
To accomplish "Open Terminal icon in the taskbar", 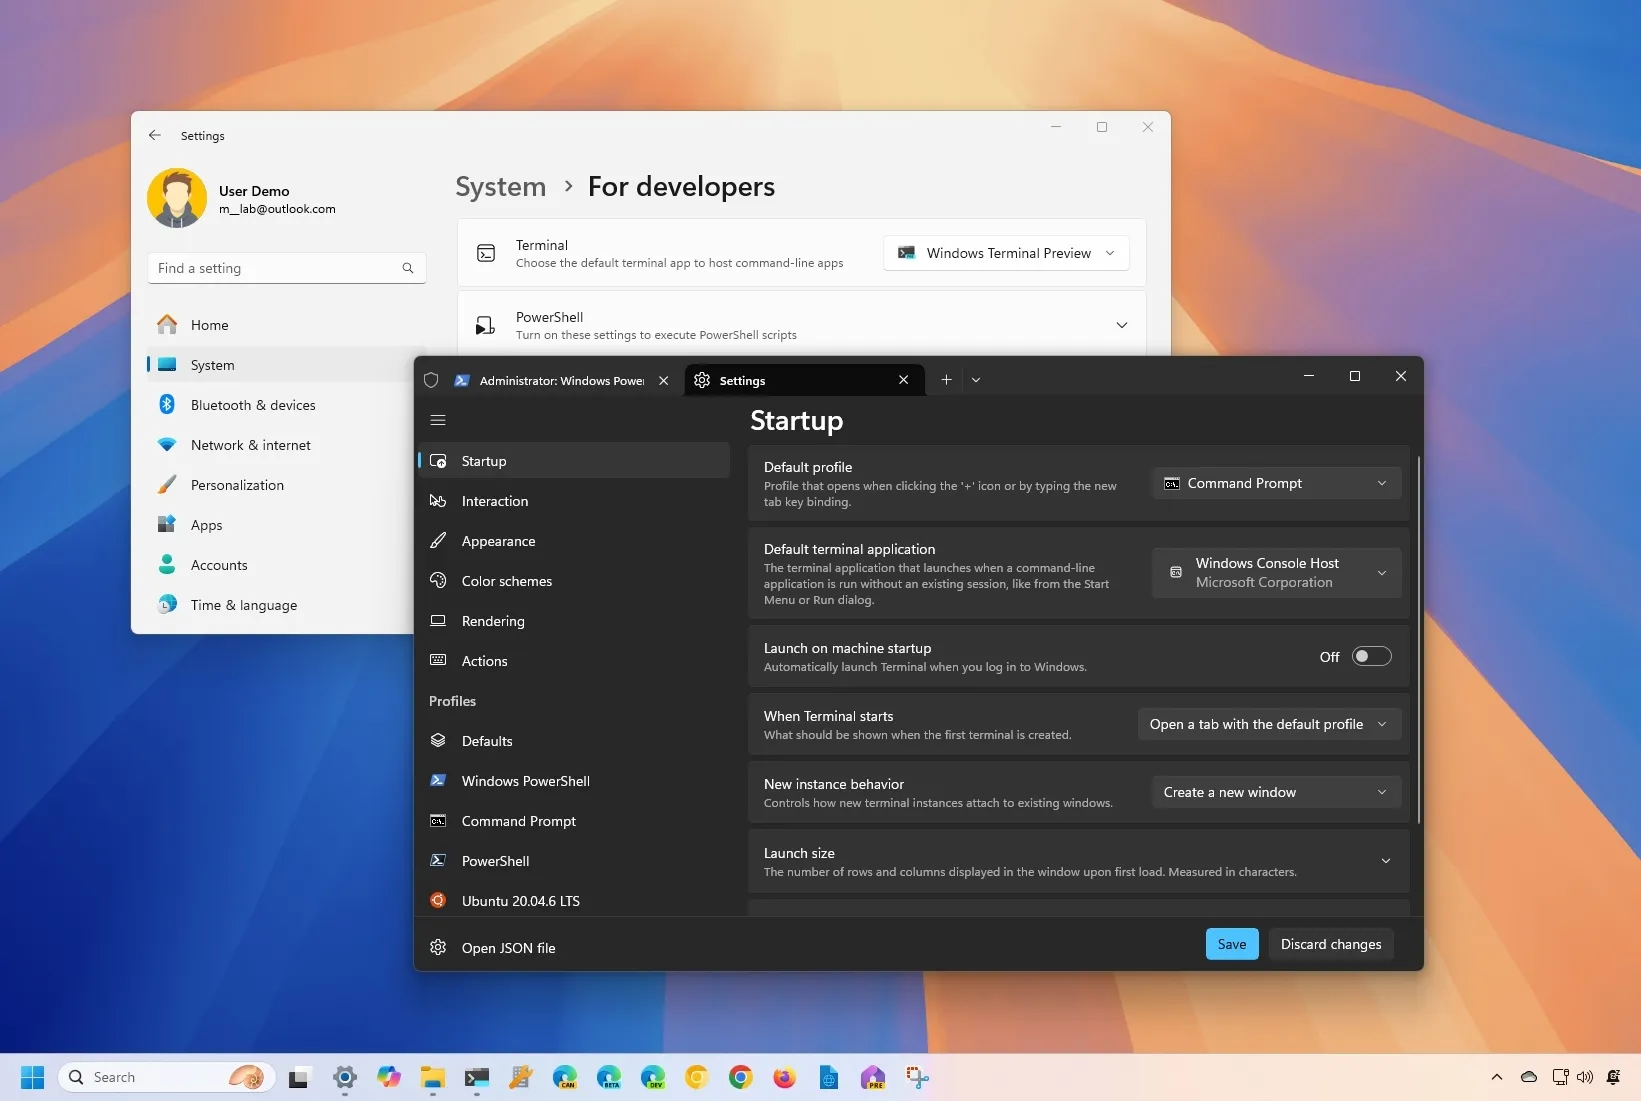I will click(x=476, y=1077).
